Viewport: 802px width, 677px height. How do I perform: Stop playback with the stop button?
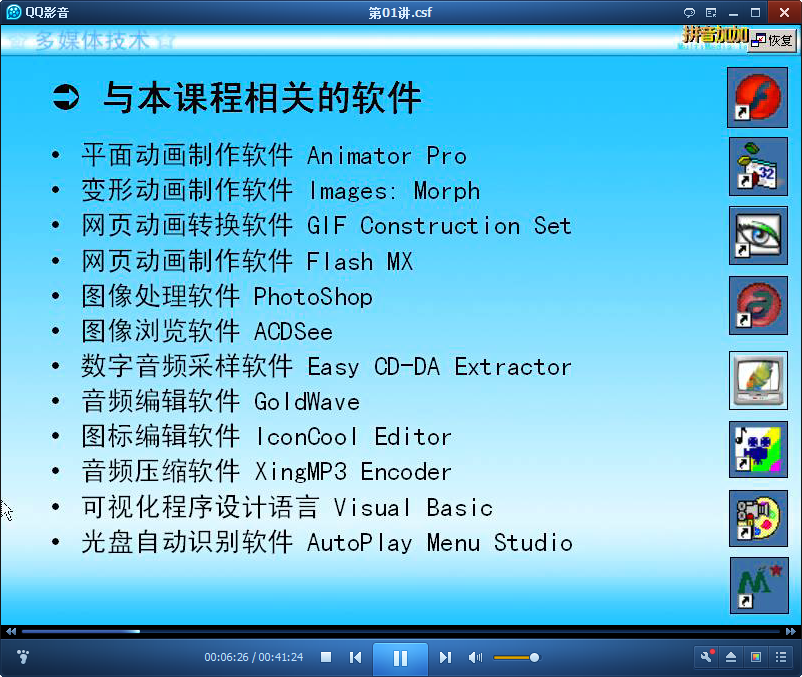point(326,657)
